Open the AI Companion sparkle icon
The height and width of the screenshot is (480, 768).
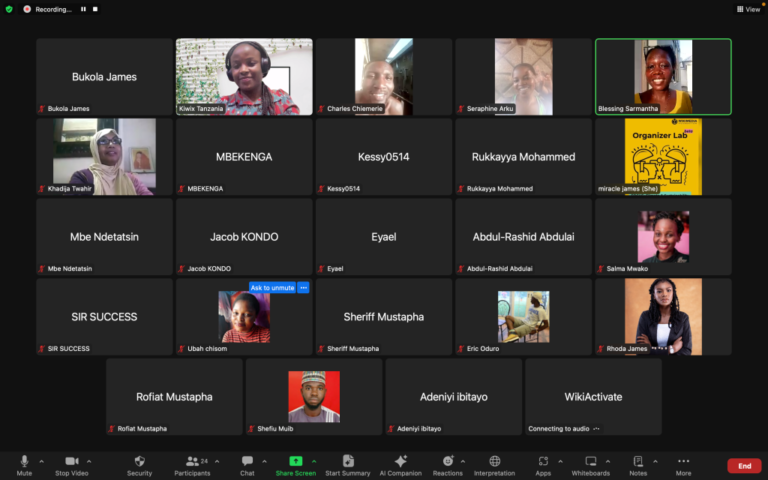(x=401, y=461)
